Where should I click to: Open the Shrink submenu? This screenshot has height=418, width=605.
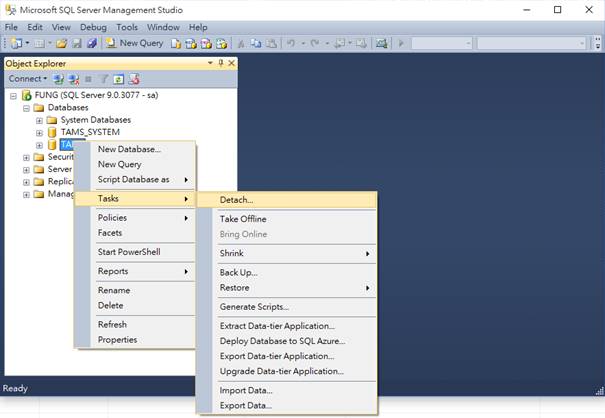(x=287, y=253)
